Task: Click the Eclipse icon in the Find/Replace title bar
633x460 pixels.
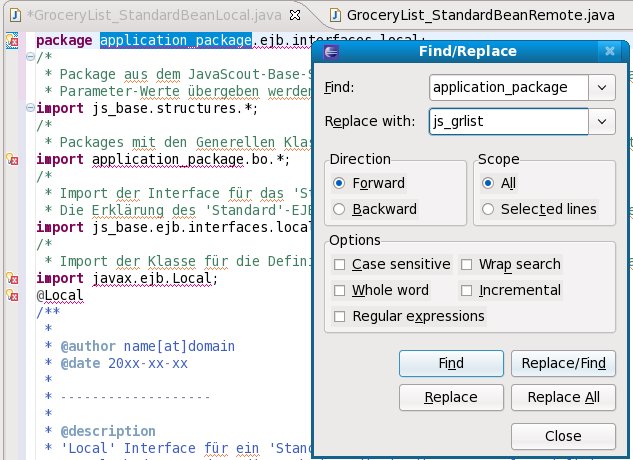Action: (332, 51)
